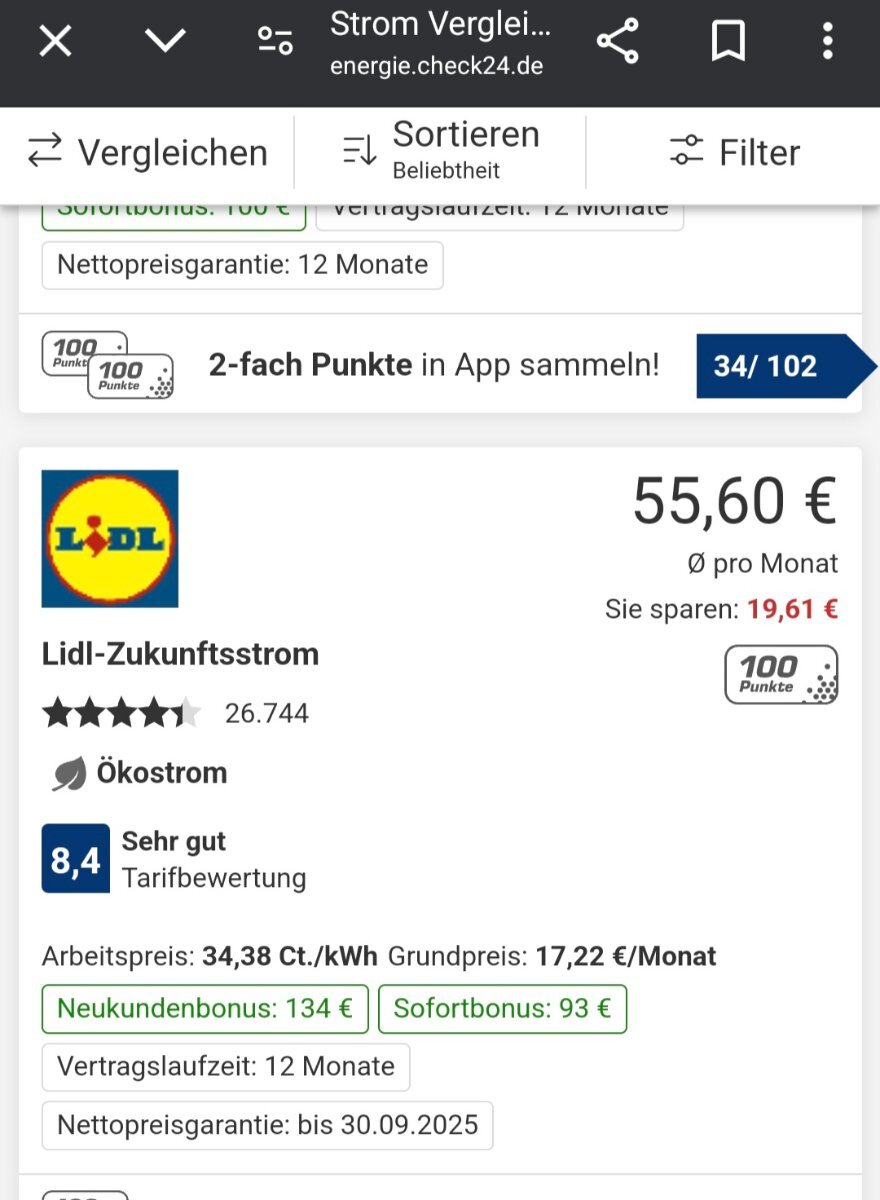Select the Sofortbonus: 93 € tag
The height and width of the screenshot is (1200, 880).
tap(502, 1008)
